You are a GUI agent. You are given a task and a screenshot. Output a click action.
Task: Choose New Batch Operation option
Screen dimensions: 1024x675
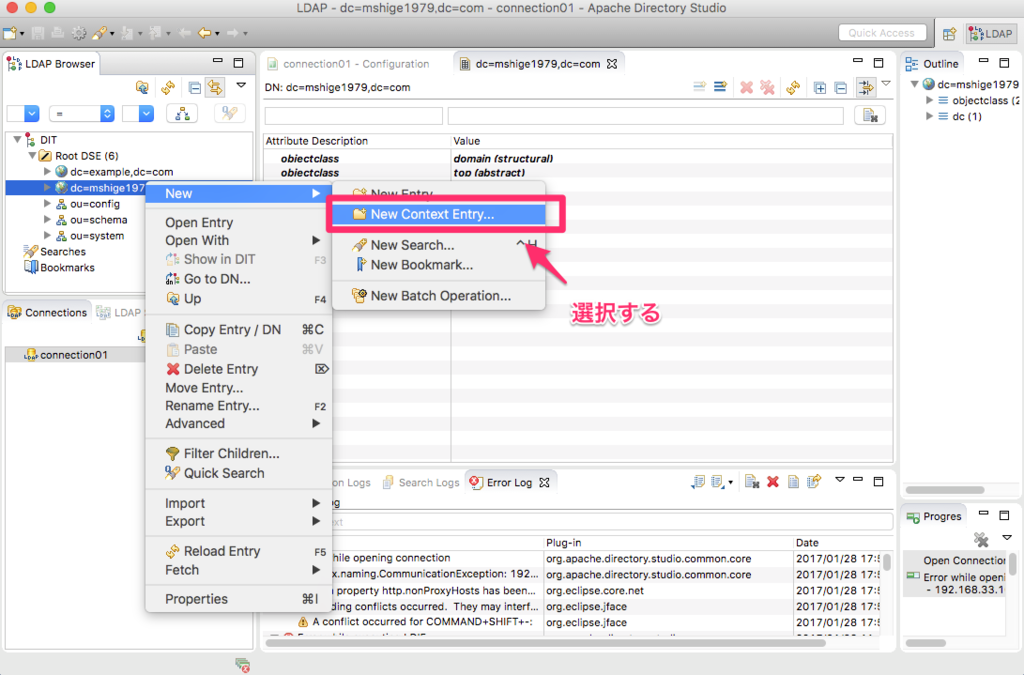(438, 296)
